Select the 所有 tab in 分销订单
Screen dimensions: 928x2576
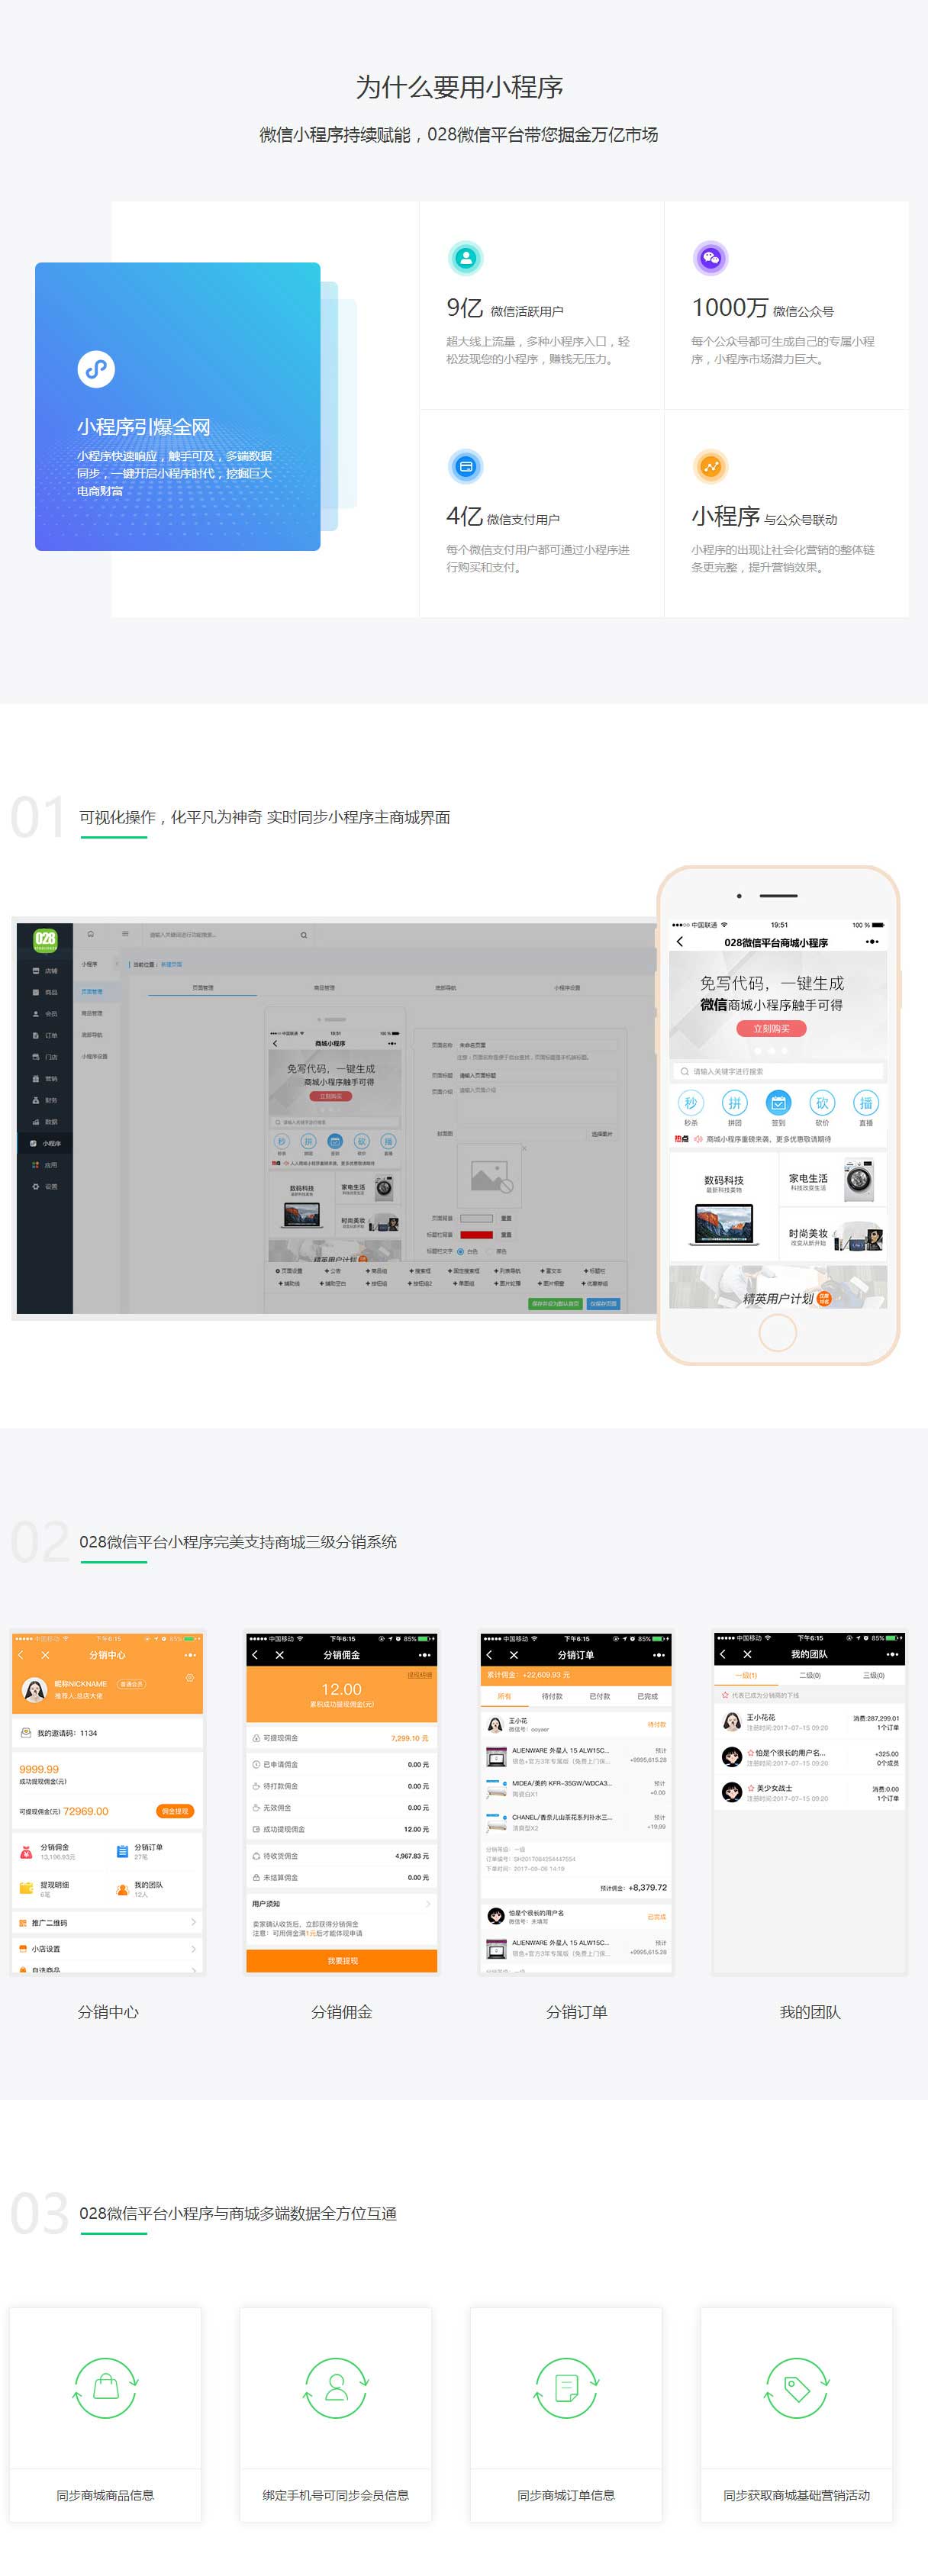click(x=504, y=1697)
